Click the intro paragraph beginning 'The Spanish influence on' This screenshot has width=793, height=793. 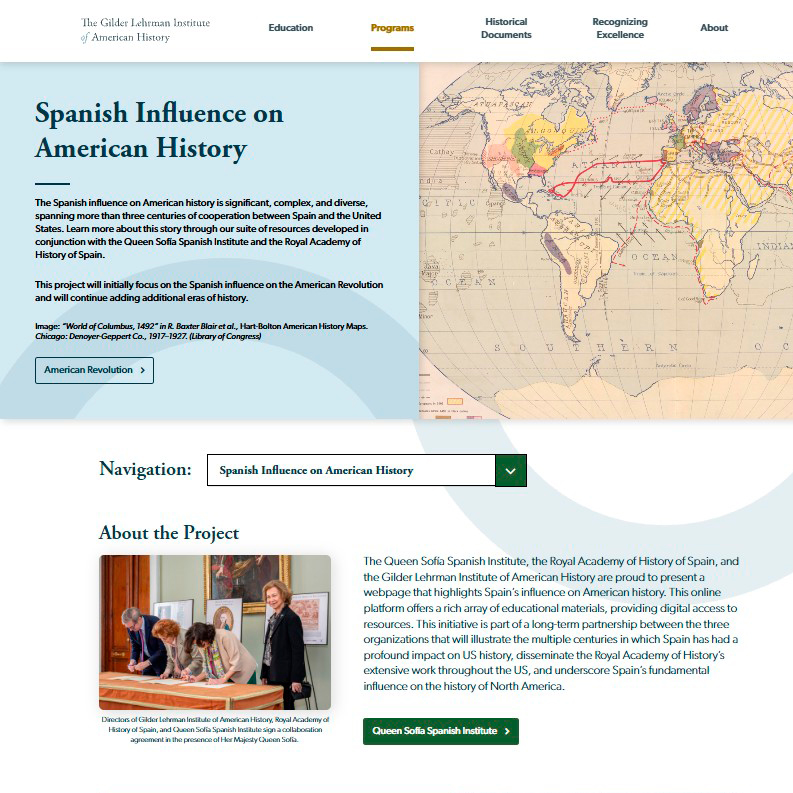click(x=208, y=229)
